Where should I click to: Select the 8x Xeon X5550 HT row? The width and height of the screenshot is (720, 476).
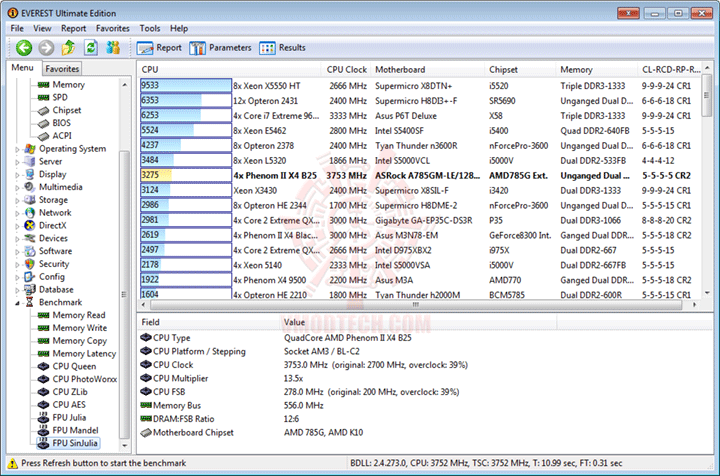(x=420, y=86)
